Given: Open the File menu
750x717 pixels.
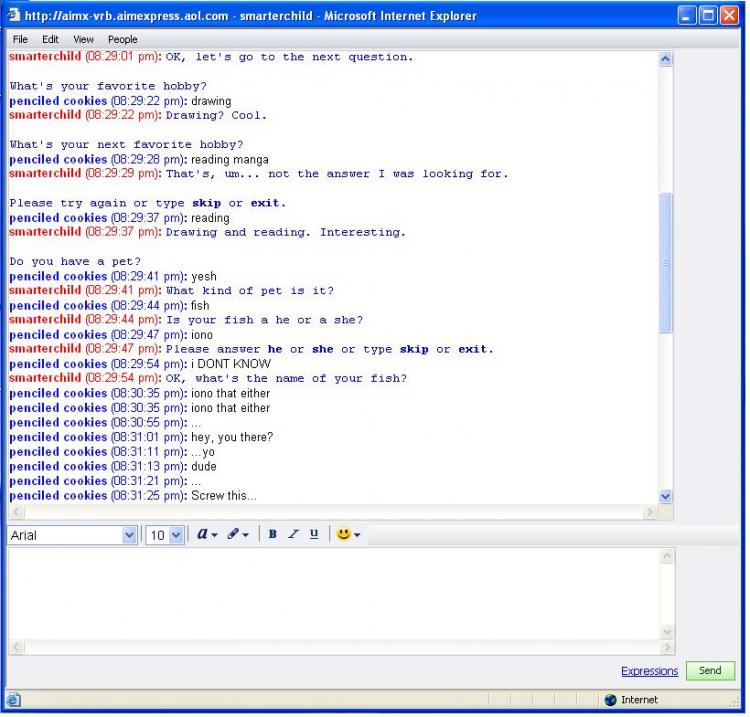Looking at the screenshot, I should pos(20,39).
